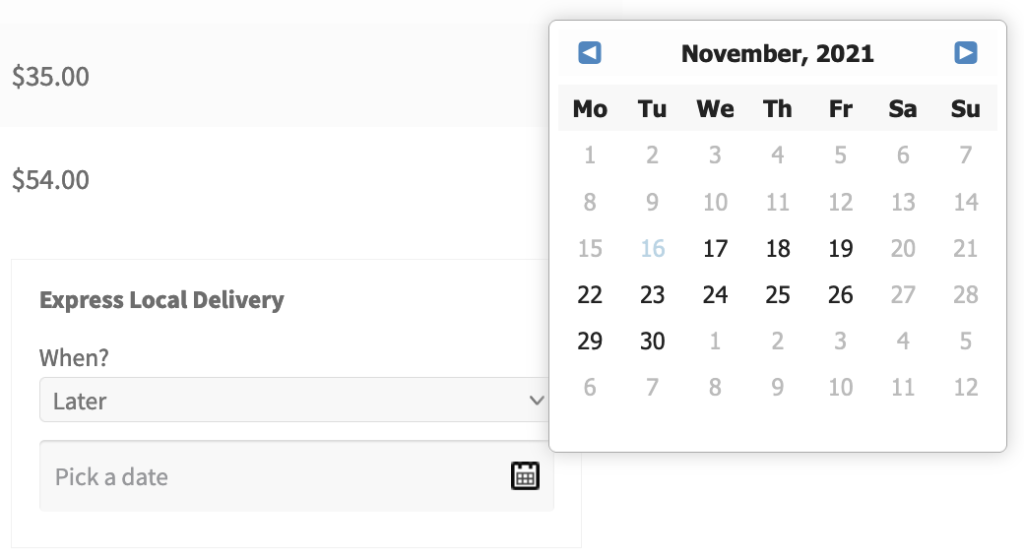
Task: Select November 17 in calendar
Action: click(715, 249)
